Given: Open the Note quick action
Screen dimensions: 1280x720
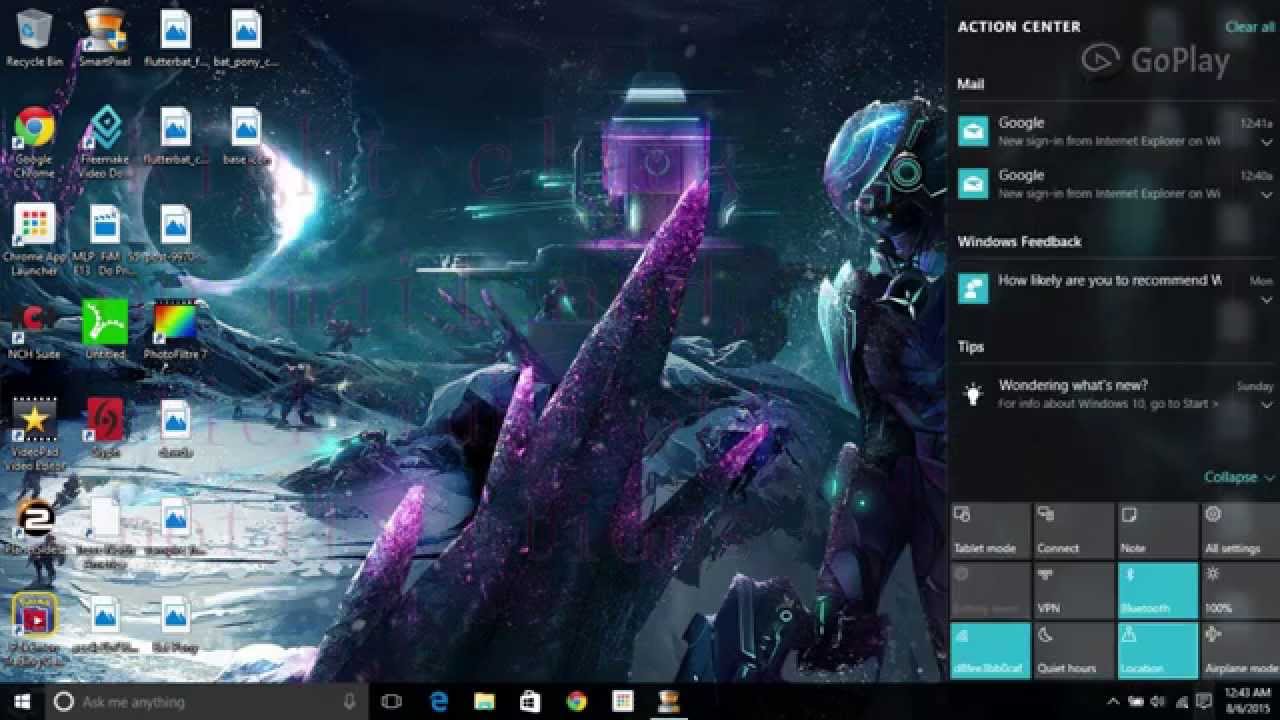Looking at the screenshot, I should click(1158, 530).
